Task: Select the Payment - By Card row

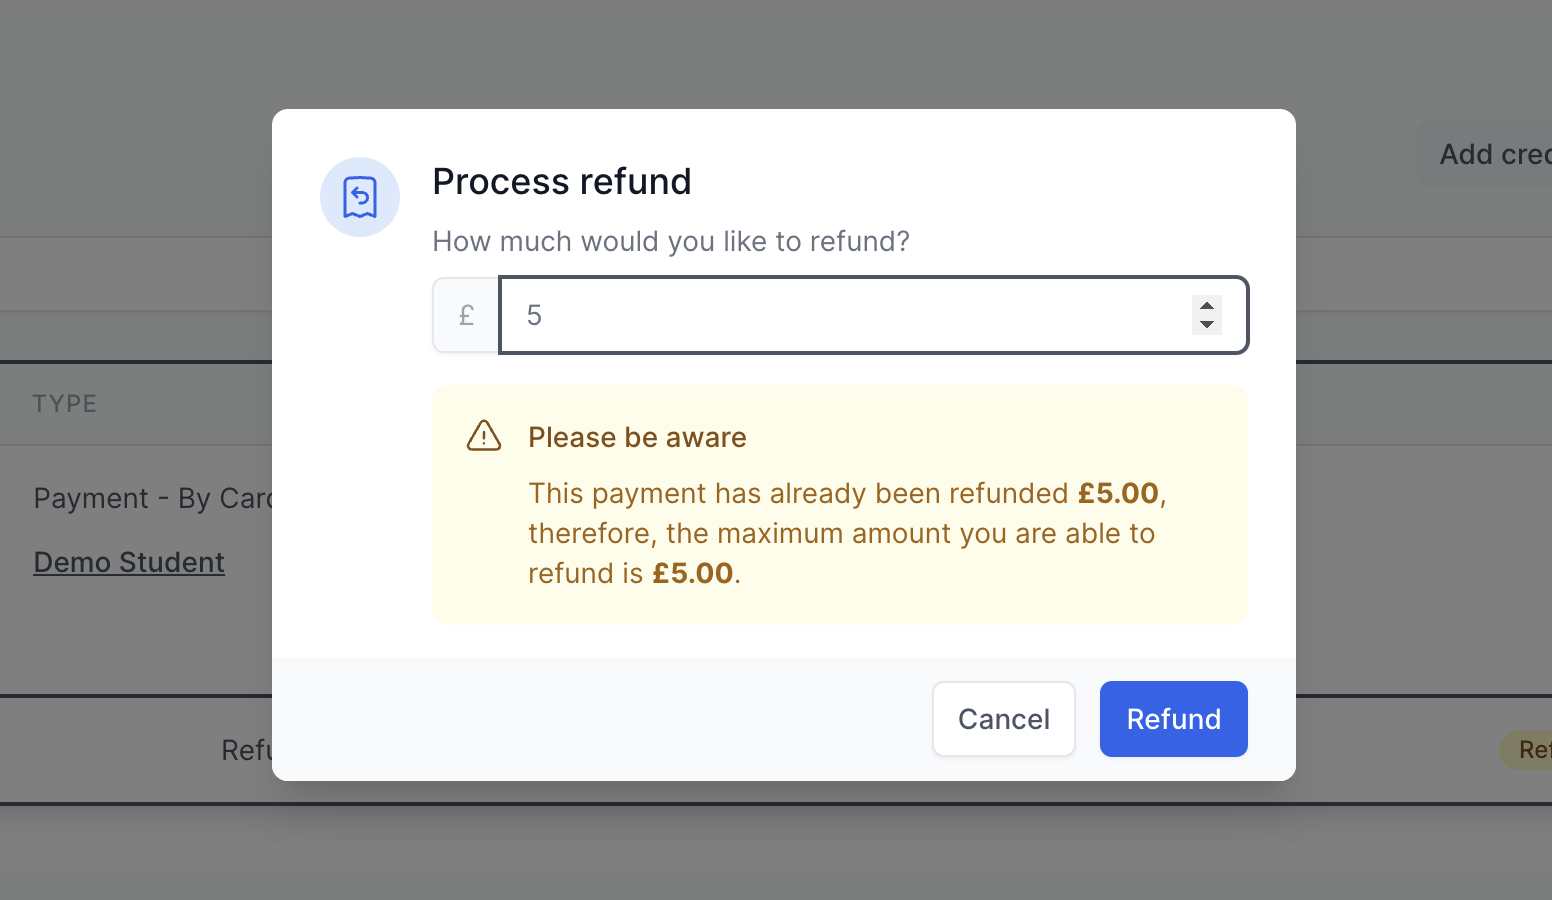Action: pyautogui.click(x=150, y=497)
